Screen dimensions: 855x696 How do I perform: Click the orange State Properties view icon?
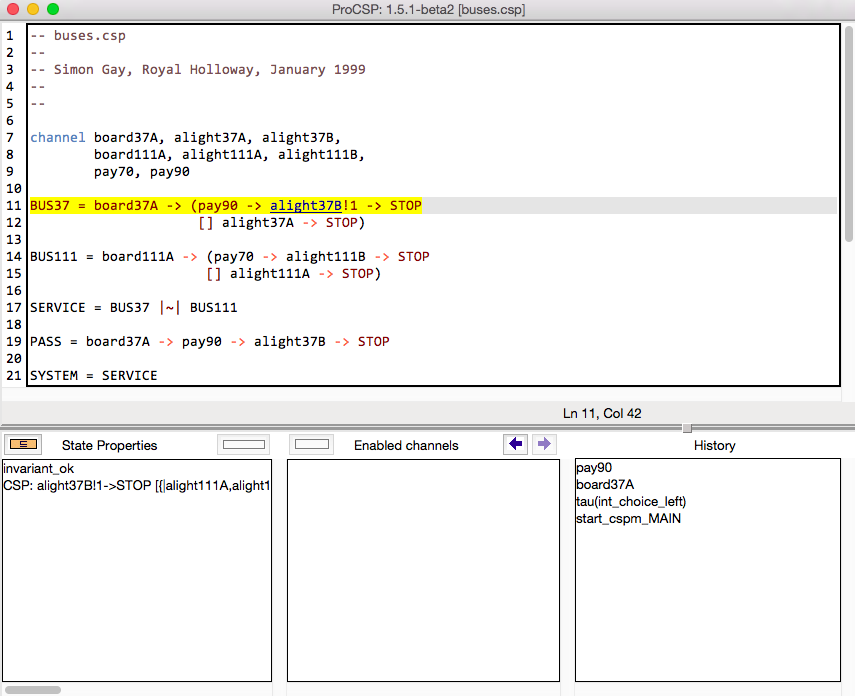click(x=21, y=444)
